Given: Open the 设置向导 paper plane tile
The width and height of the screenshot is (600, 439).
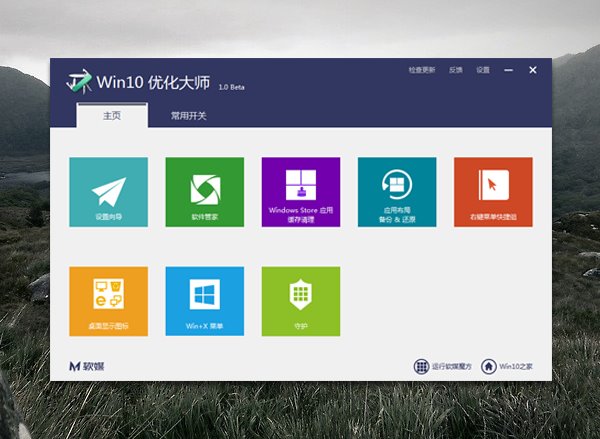Looking at the screenshot, I should pyautogui.click(x=108, y=191).
